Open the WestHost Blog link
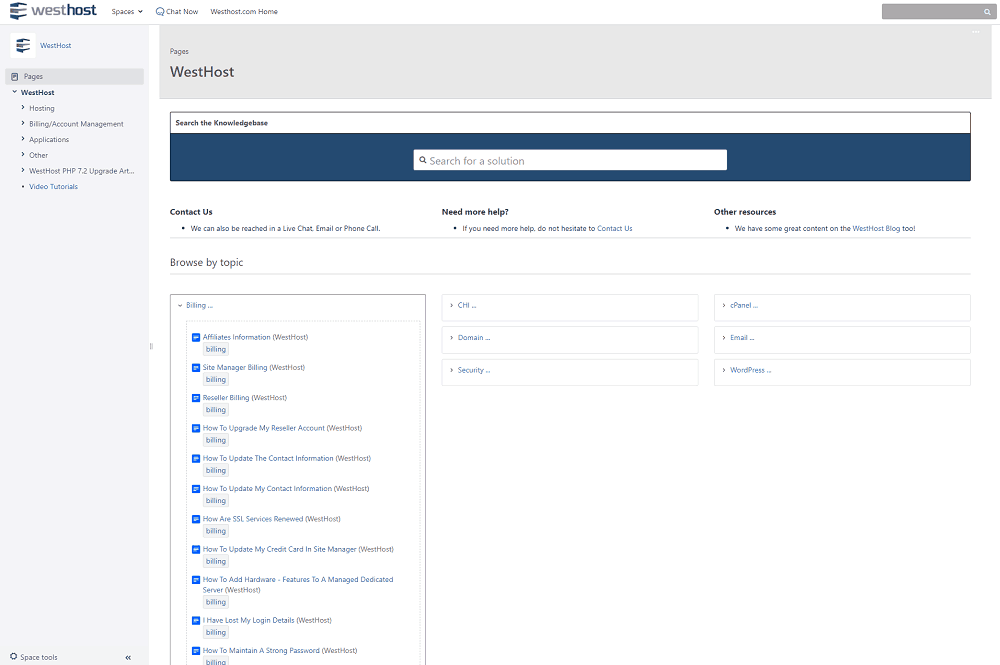Image resolution: width=1000 pixels, height=665 pixels. (x=876, y=228)
